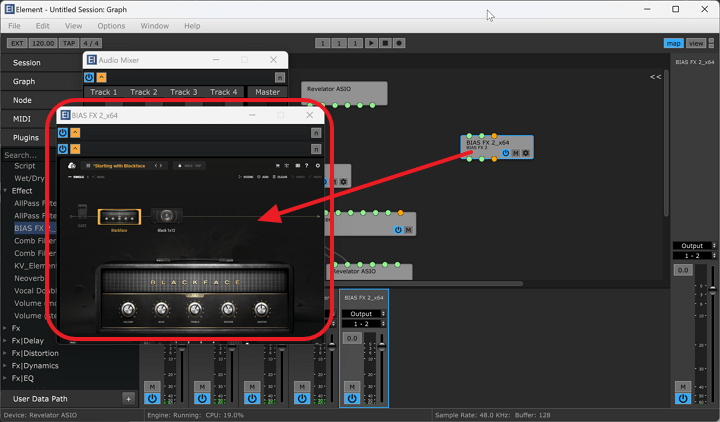Adjust the fader on right panel output
720x422 pixels.
click(713, 290)
